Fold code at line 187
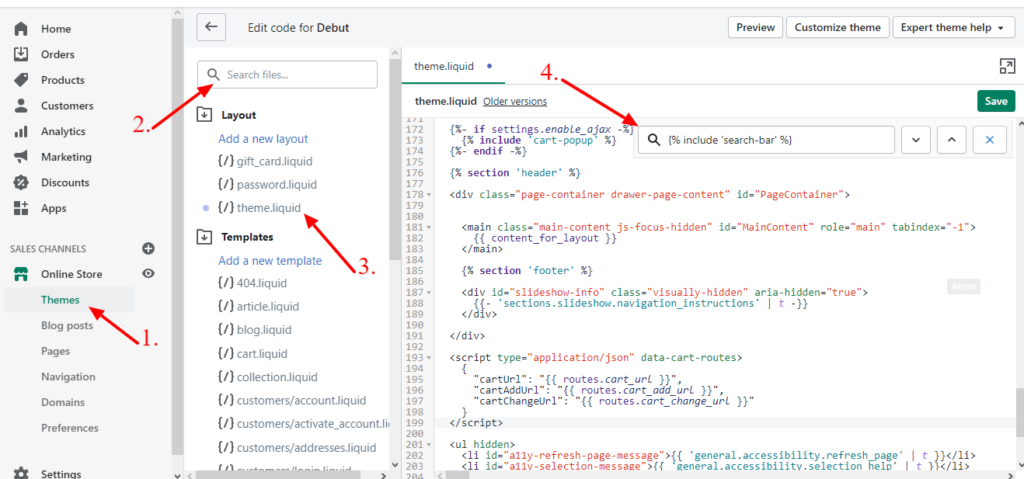This screenshot has width=1024, height=479. click(428, 292)
